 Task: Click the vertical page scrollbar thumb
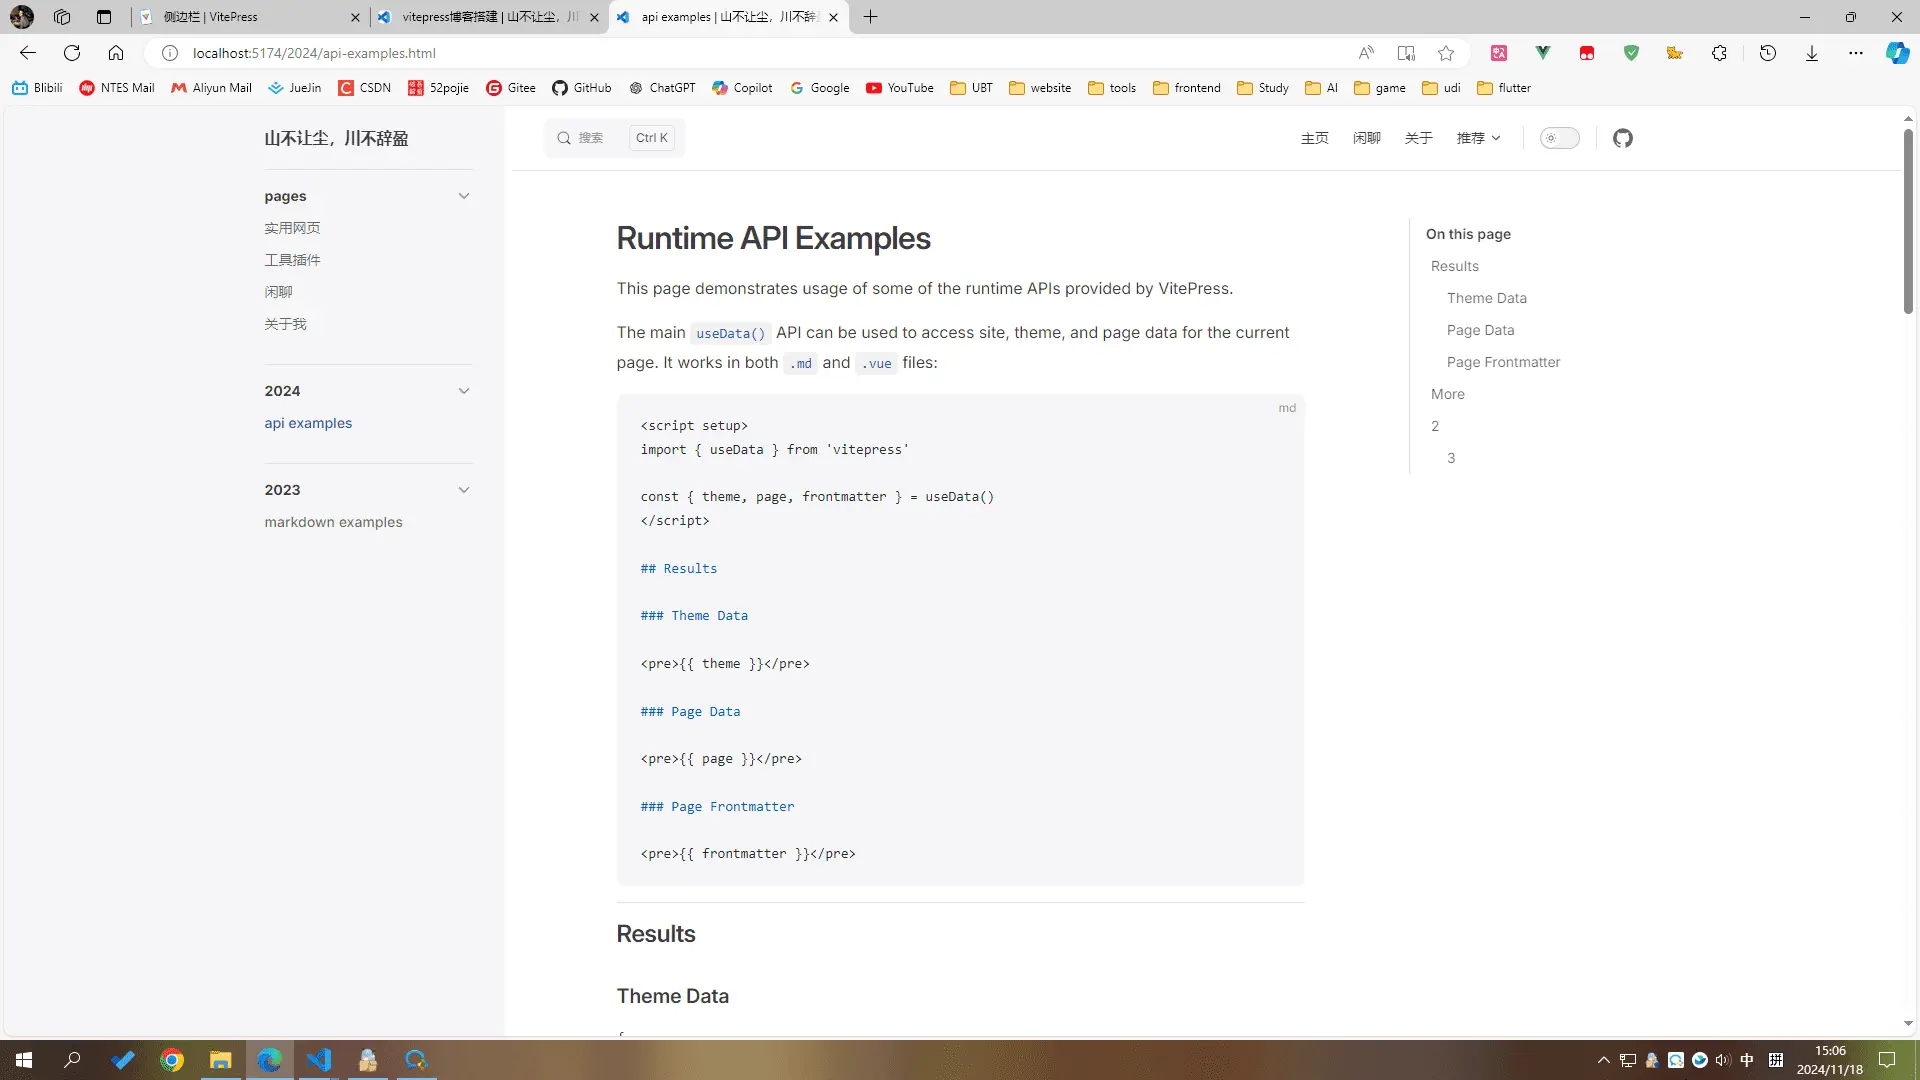[1908, 220]
